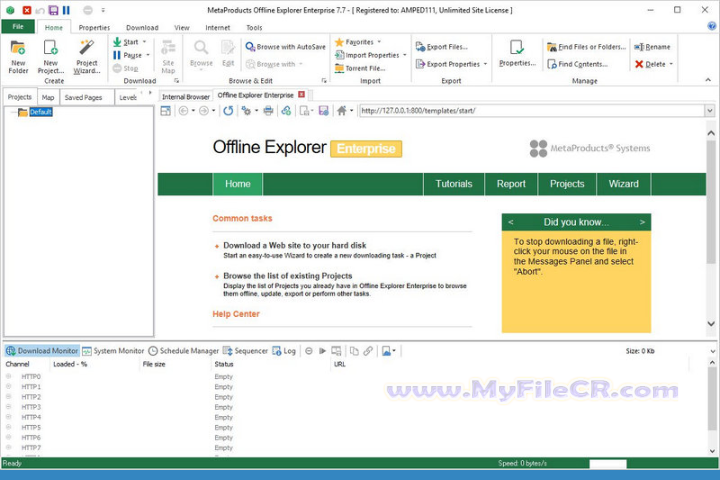The width and height of the screenshot is (720, 480).
Task: Click the Status column header
Action: click(224, 364)
